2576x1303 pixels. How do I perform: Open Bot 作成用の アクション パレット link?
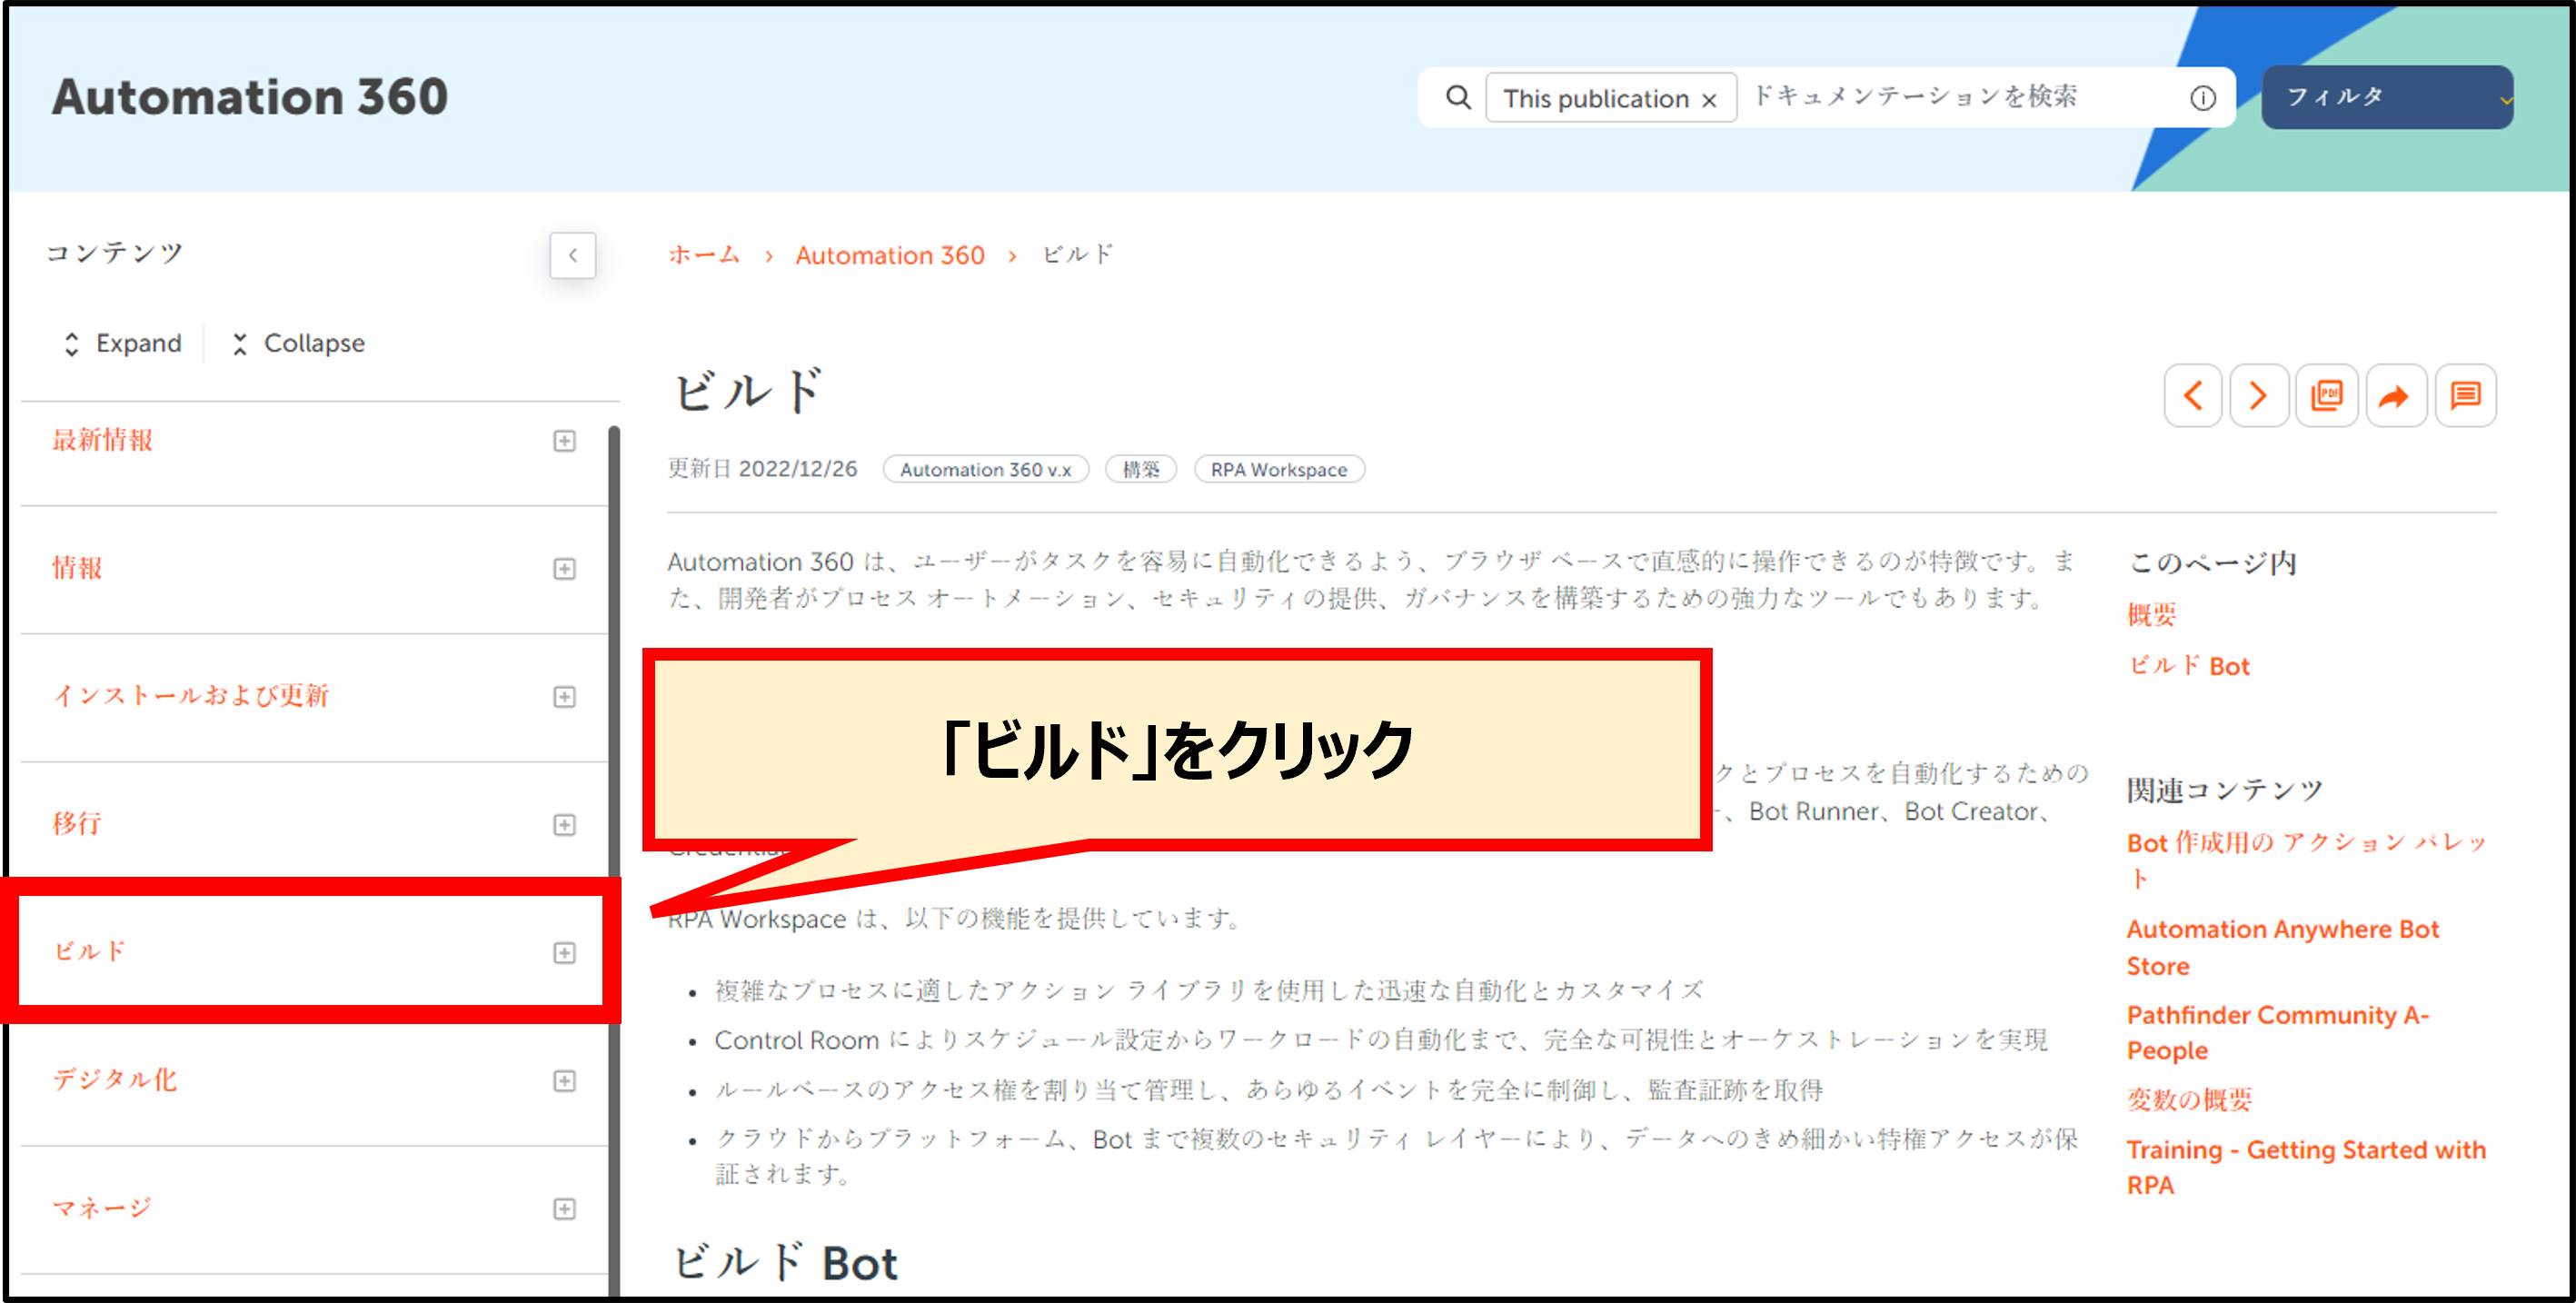(2305, 860)
